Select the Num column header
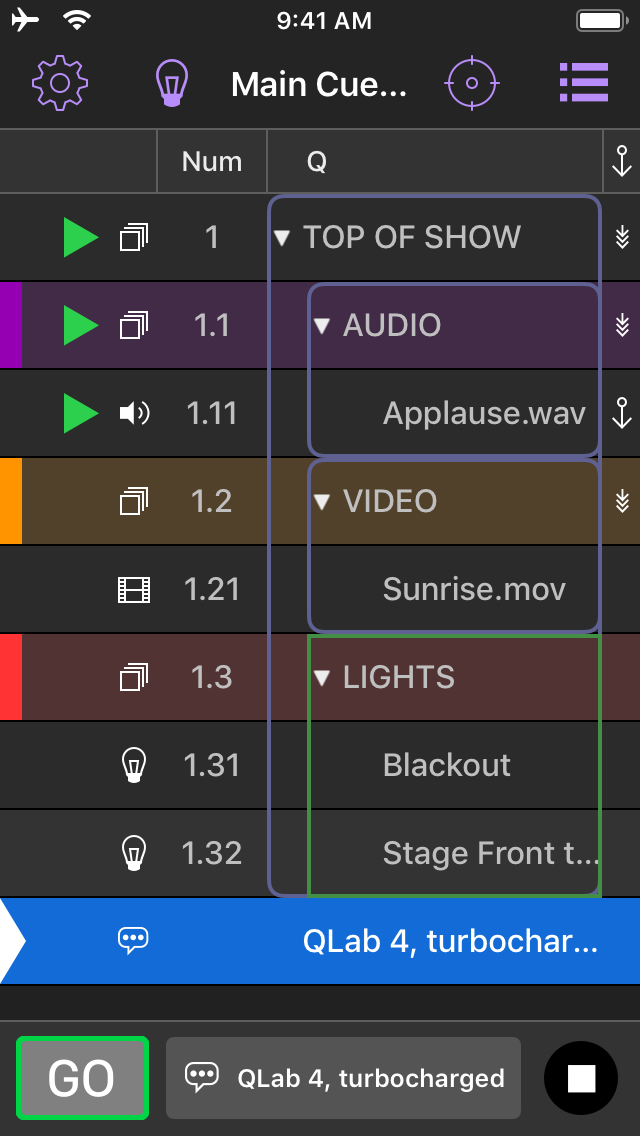The width and height of the screenshot is (640, 1136). point(211,161)
